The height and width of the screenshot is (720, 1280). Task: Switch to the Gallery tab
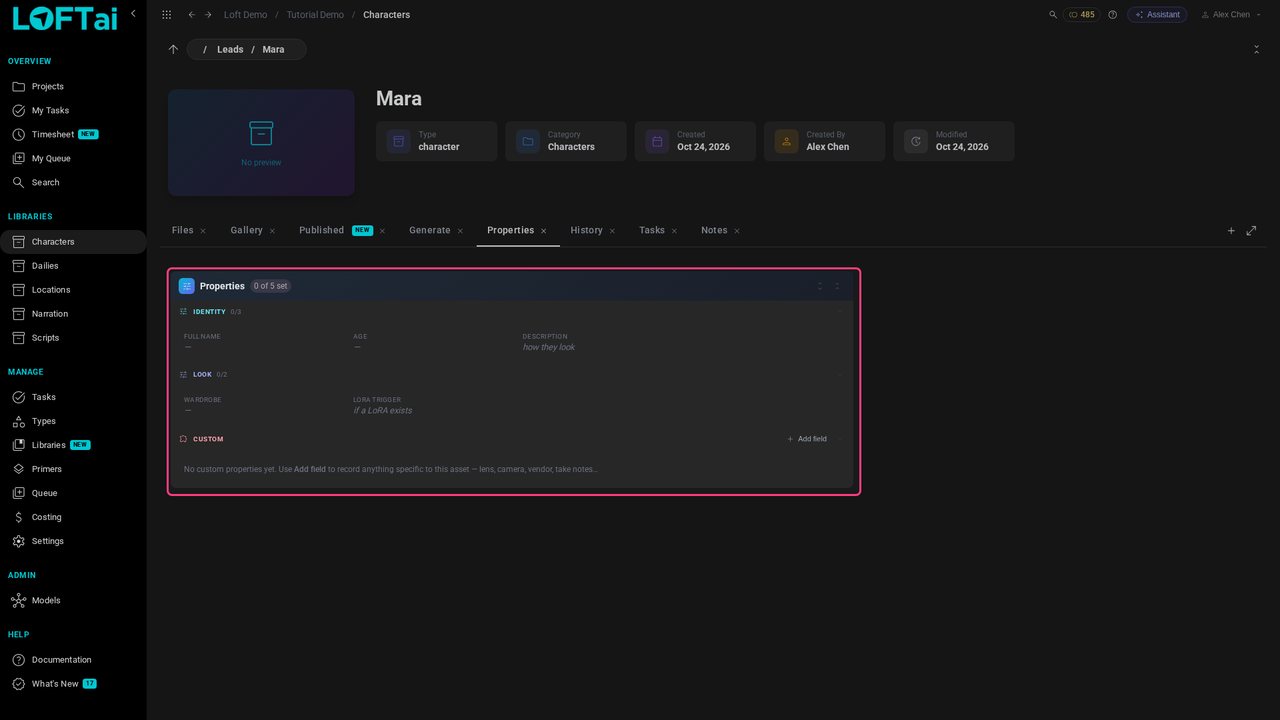pyautogui.click(x=247, y=231)
